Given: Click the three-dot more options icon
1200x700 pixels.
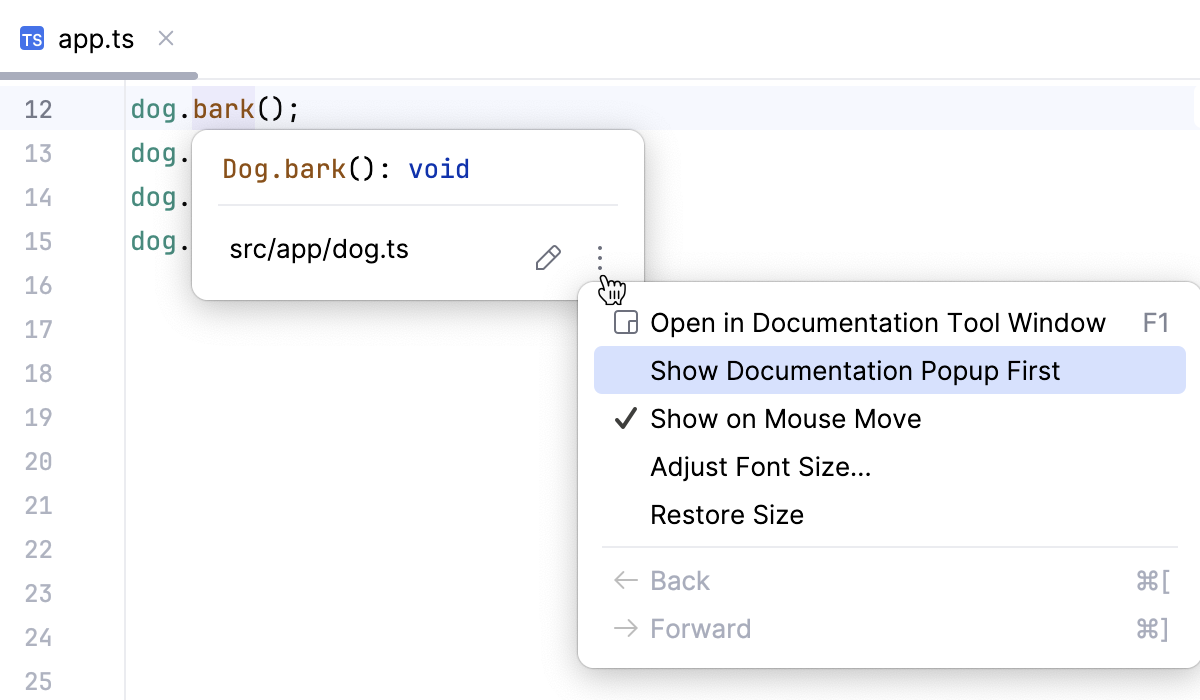Looking at the screenshot, I should point(600,258).
